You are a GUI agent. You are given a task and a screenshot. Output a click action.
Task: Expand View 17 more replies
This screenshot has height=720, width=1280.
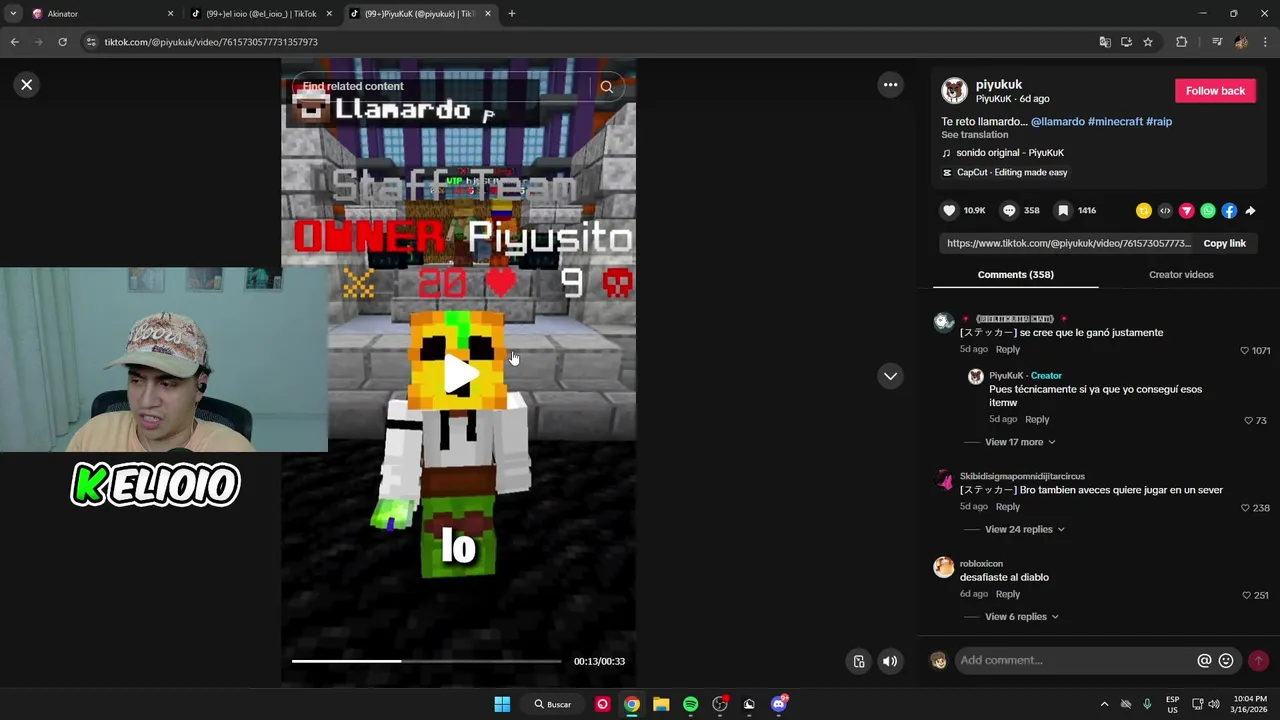(1020, 442)
